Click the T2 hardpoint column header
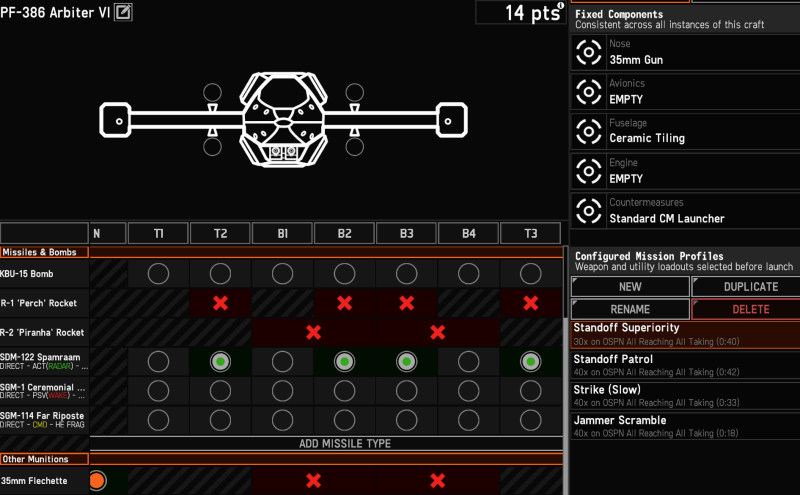This screenshot has height=495, width=800. (x=220, y=234)
